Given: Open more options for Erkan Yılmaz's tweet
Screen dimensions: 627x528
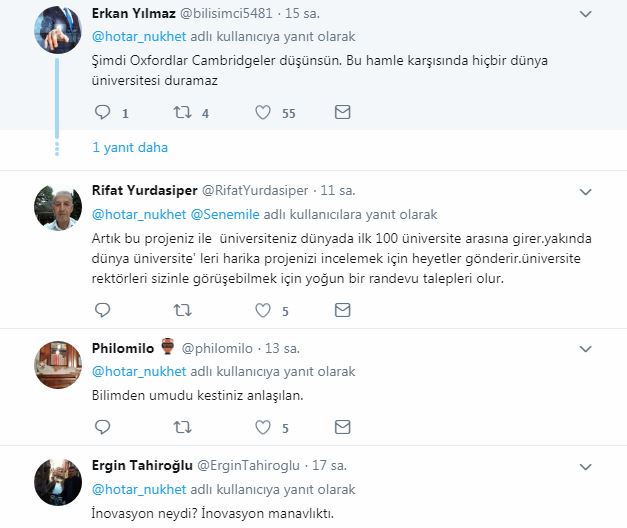Looking at the screenshot, I should coord(586,16).
